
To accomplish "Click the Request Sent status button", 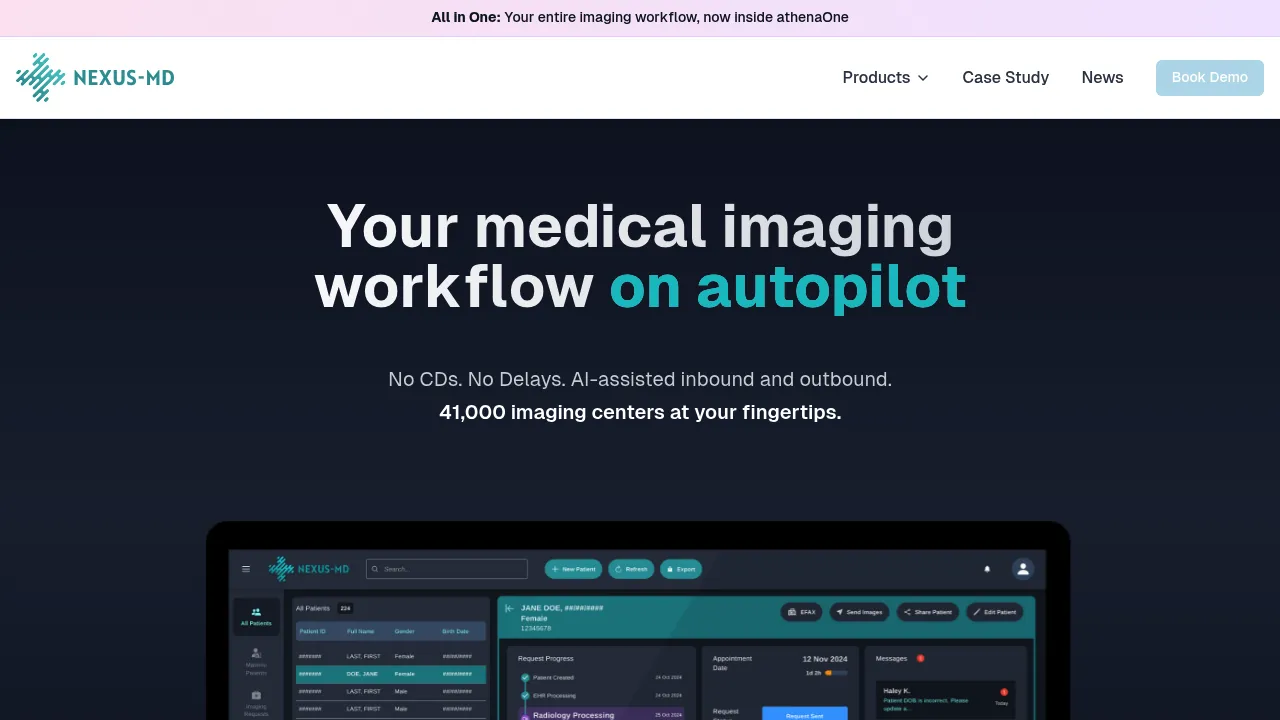I will pos(804,714).
